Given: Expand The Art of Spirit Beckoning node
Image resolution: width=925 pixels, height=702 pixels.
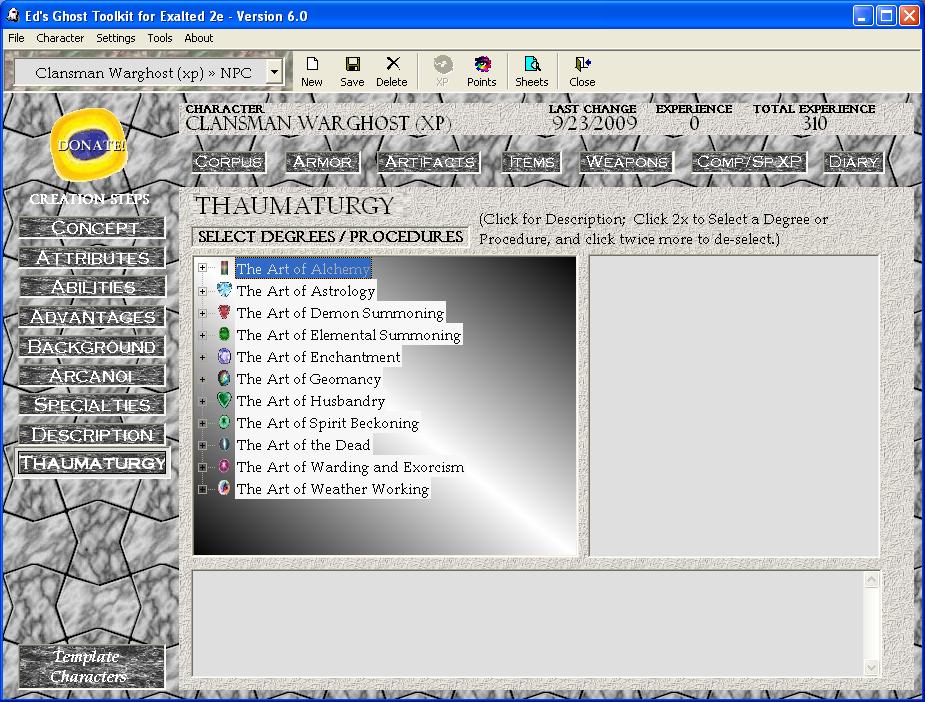Looking at the screenshot, I should (203, 424).
